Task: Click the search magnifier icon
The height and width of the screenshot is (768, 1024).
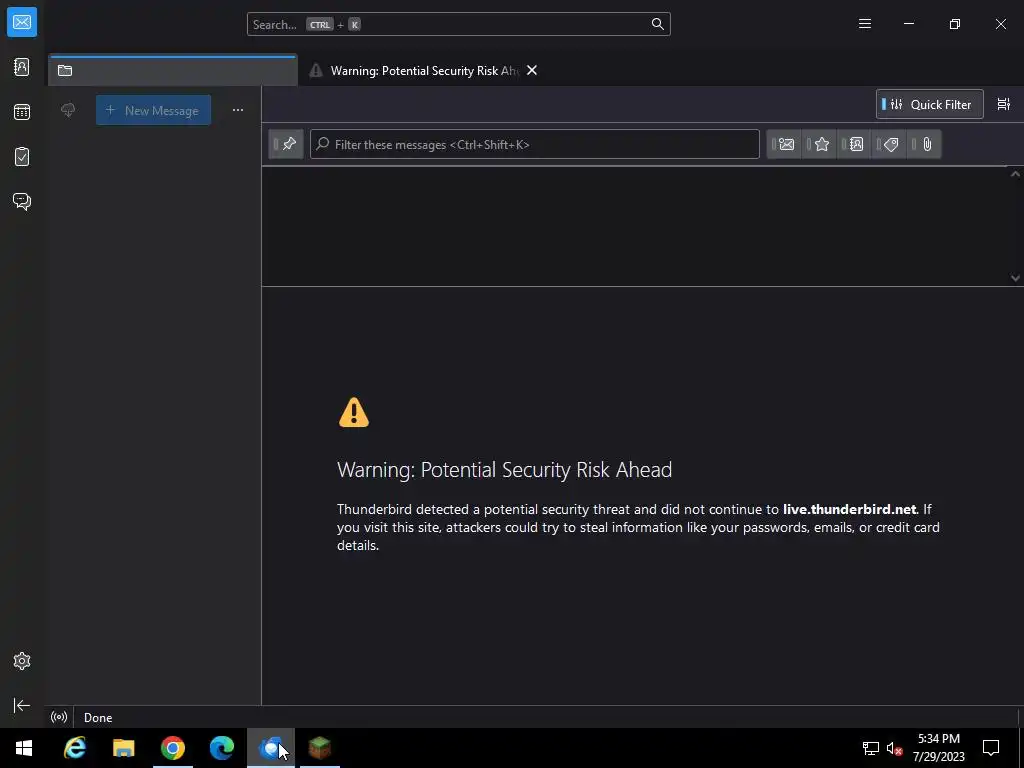Action: (x=658, y=24)
